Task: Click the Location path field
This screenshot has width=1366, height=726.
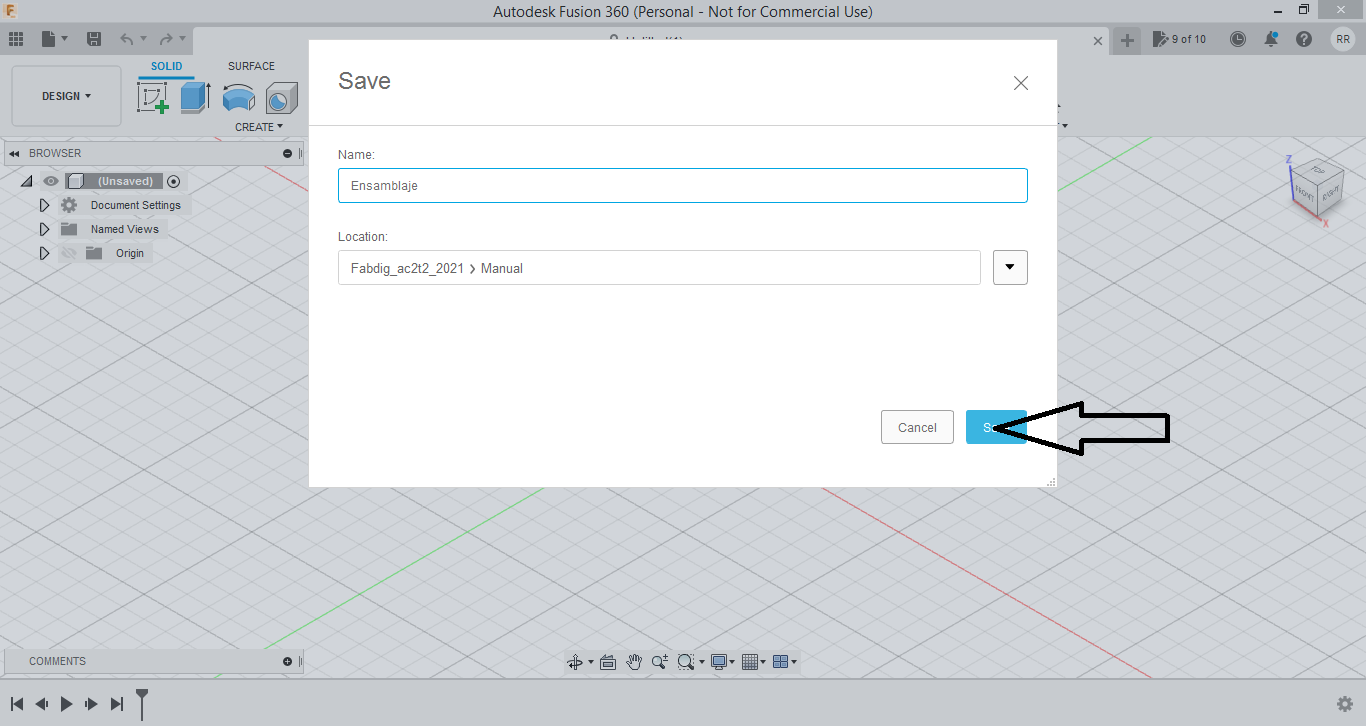Action: coord(659,267)
